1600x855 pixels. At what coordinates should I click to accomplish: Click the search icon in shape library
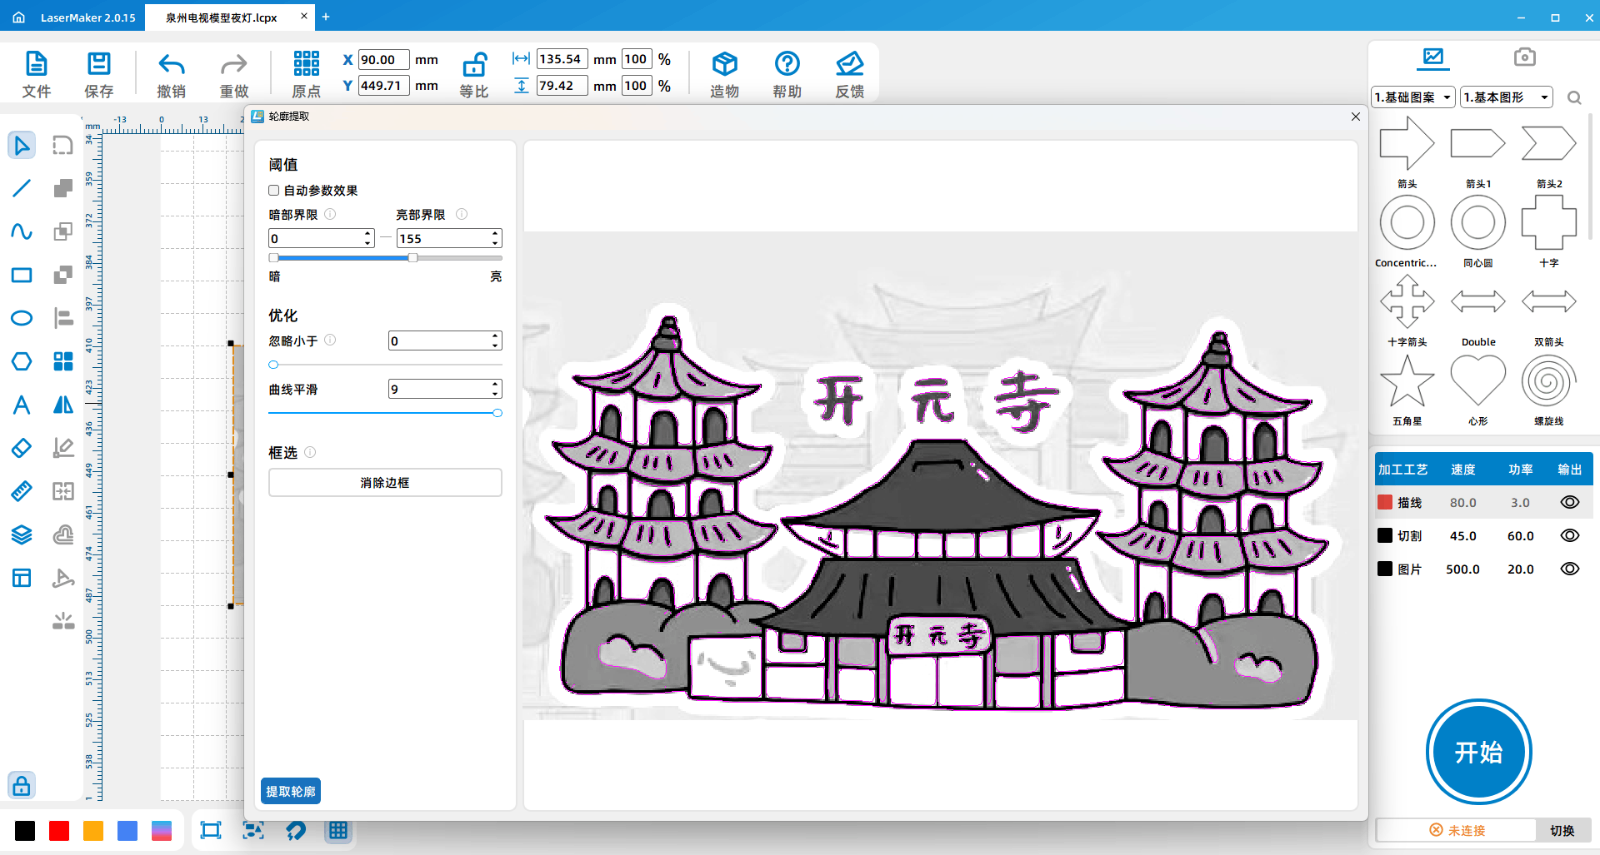[x=1574, y=98]
